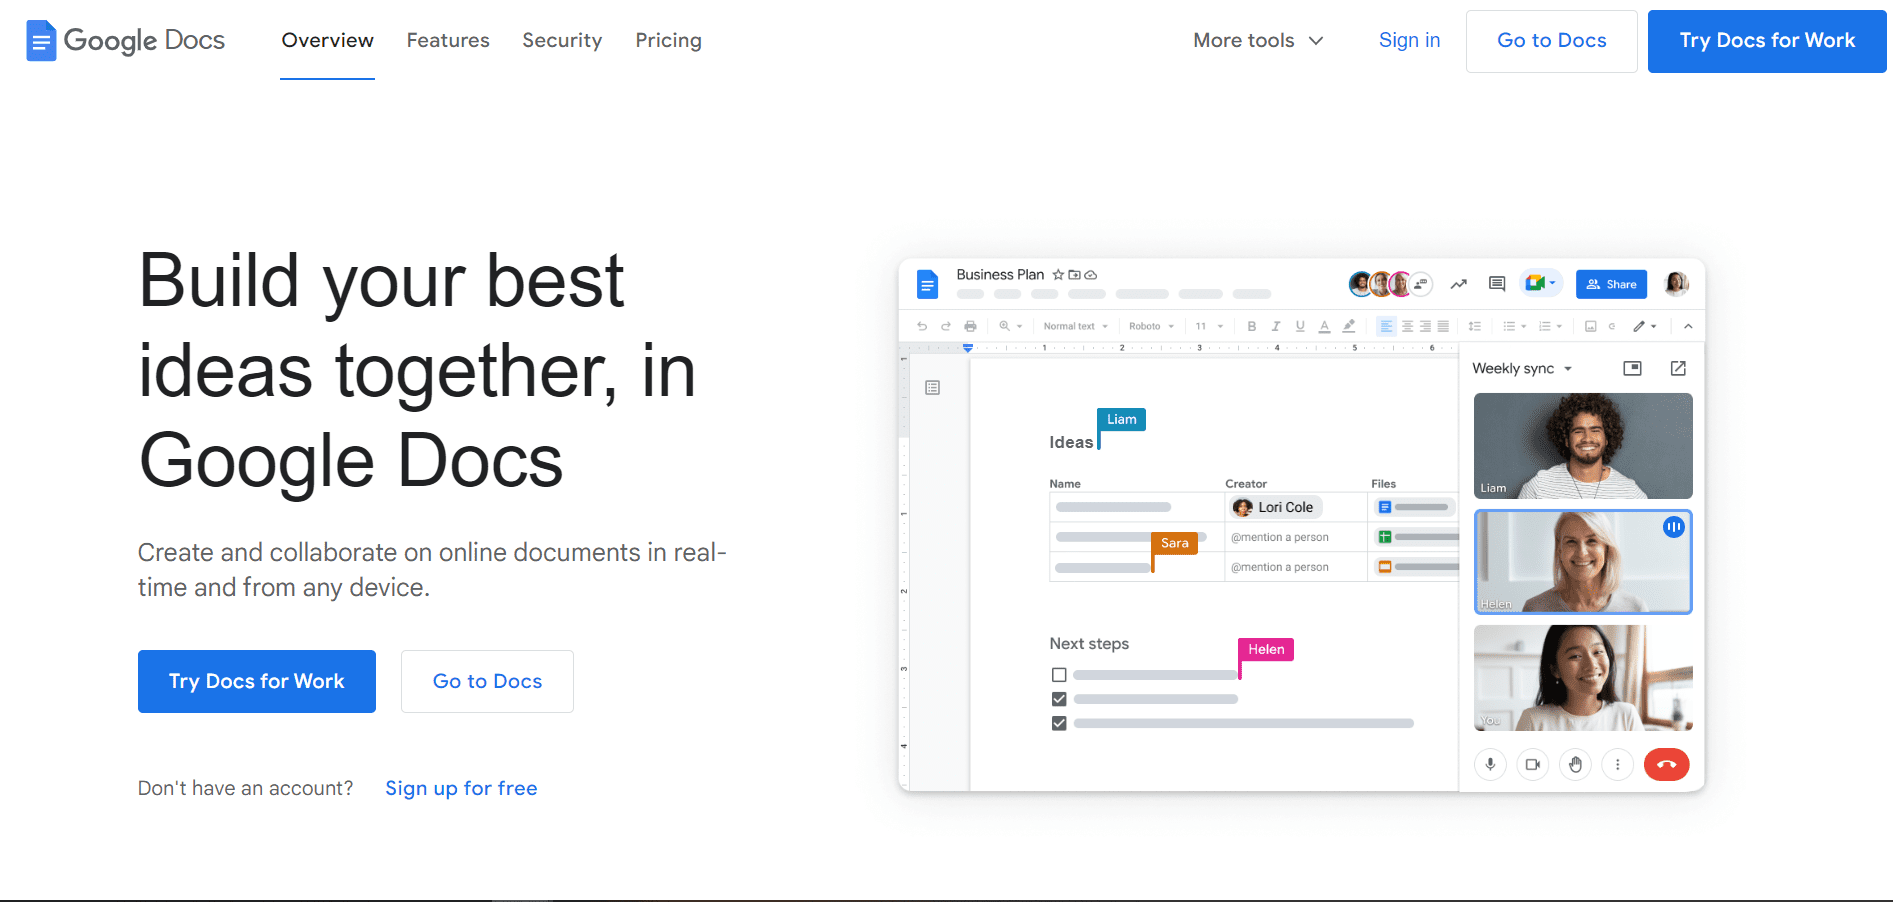Screen dimensions: 1893x902
Task: Check the unchecked box under Next steps
Action: (x=1059, y=675)
